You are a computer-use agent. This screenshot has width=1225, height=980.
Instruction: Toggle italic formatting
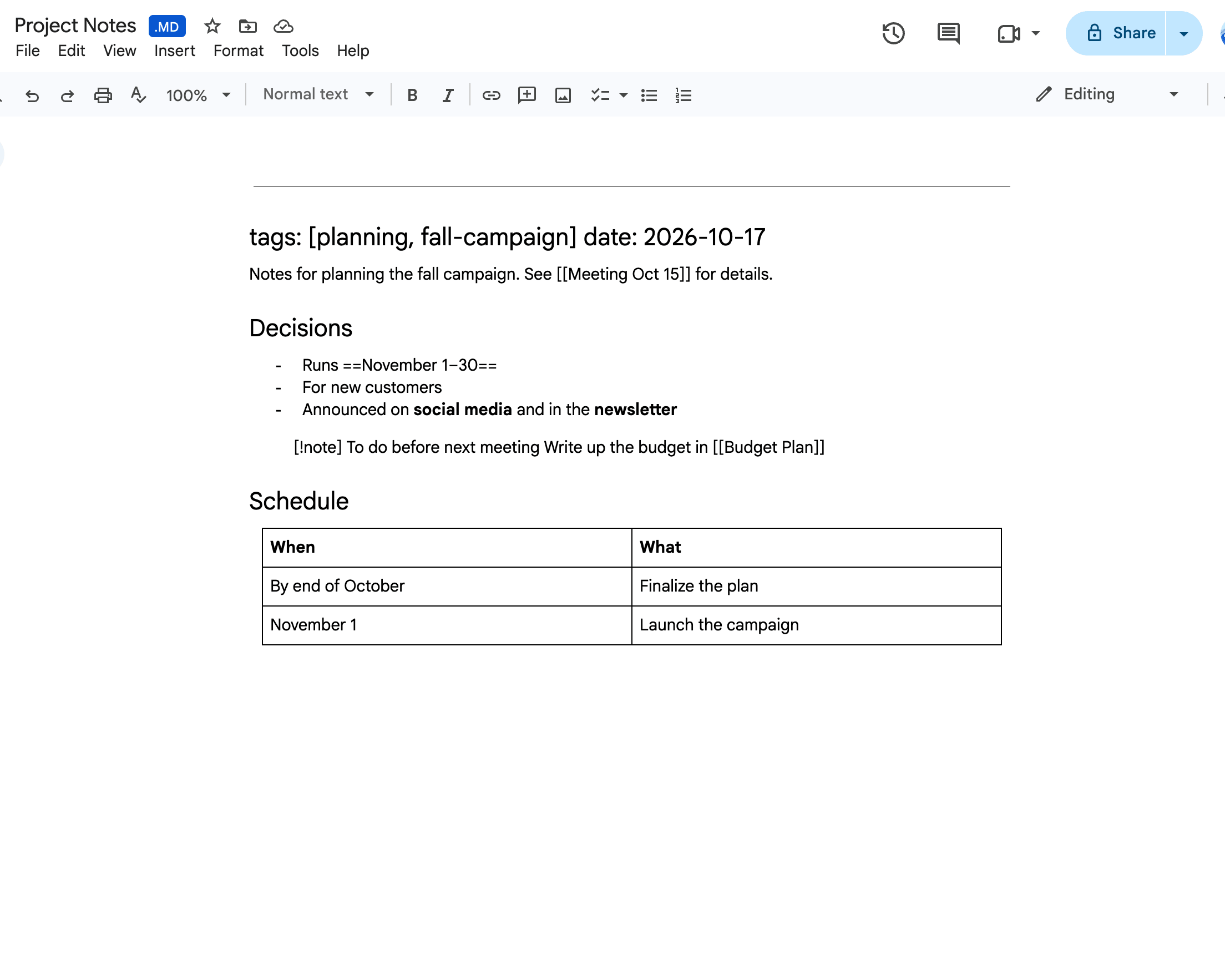pyautogui.click(x=448, y=95)
